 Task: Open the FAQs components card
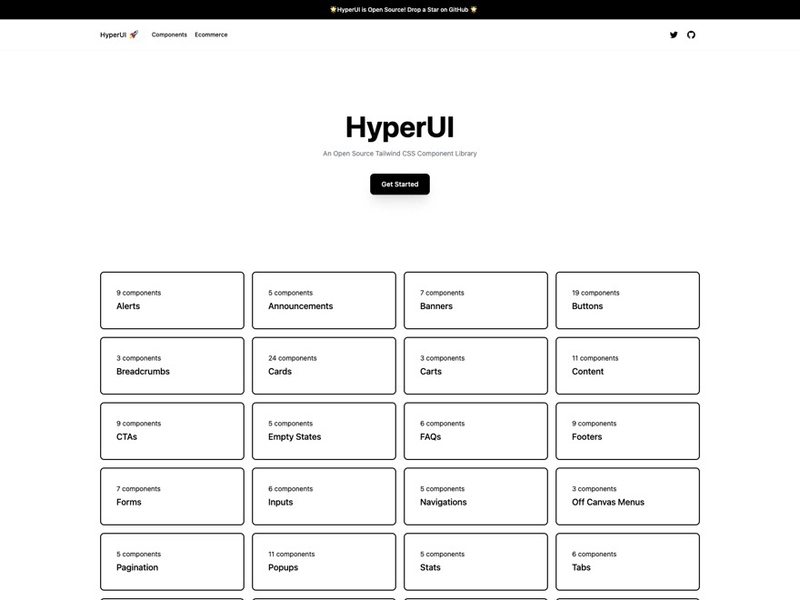476,431
